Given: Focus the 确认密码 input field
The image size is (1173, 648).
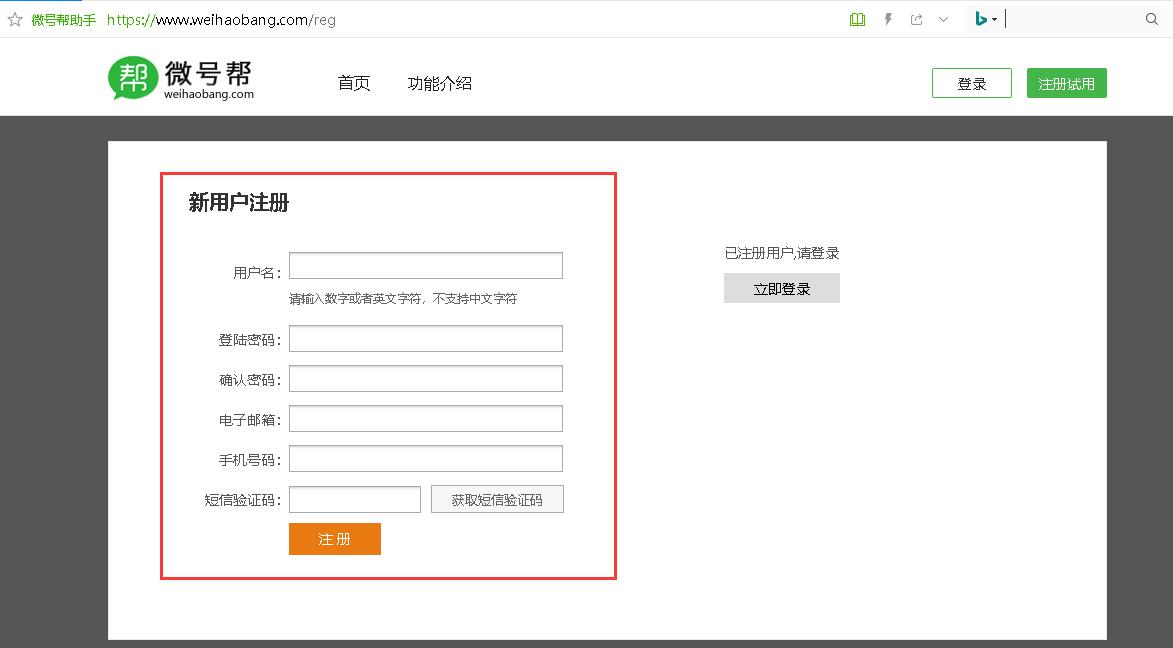Looking at the screenshot, I should [x=426, y=379].
